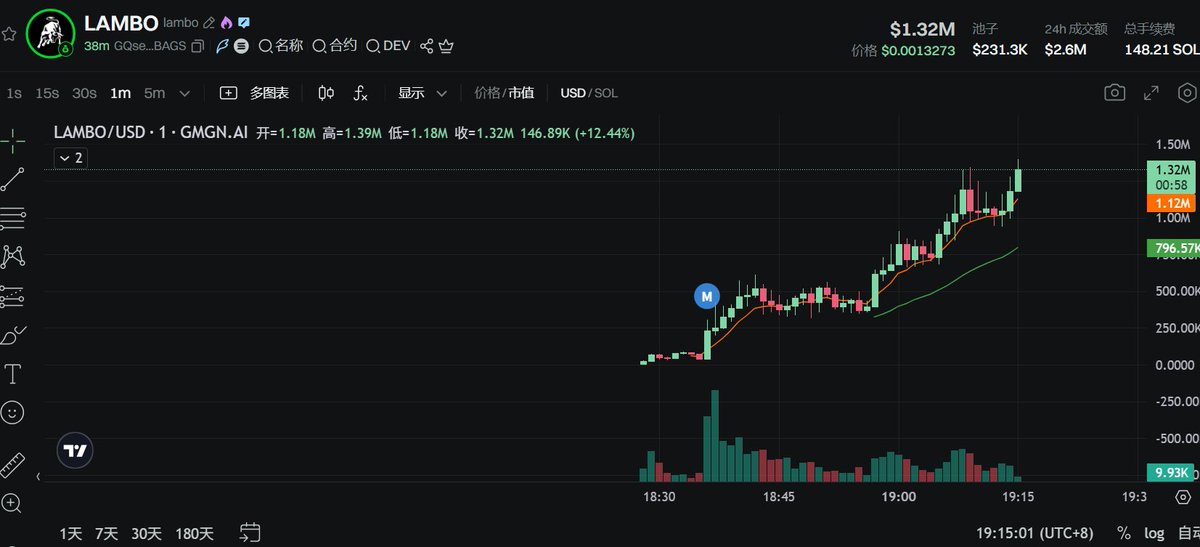
Task: Open the emoji sticker tool
Action: pyautogui.click(x=13, y=412)
